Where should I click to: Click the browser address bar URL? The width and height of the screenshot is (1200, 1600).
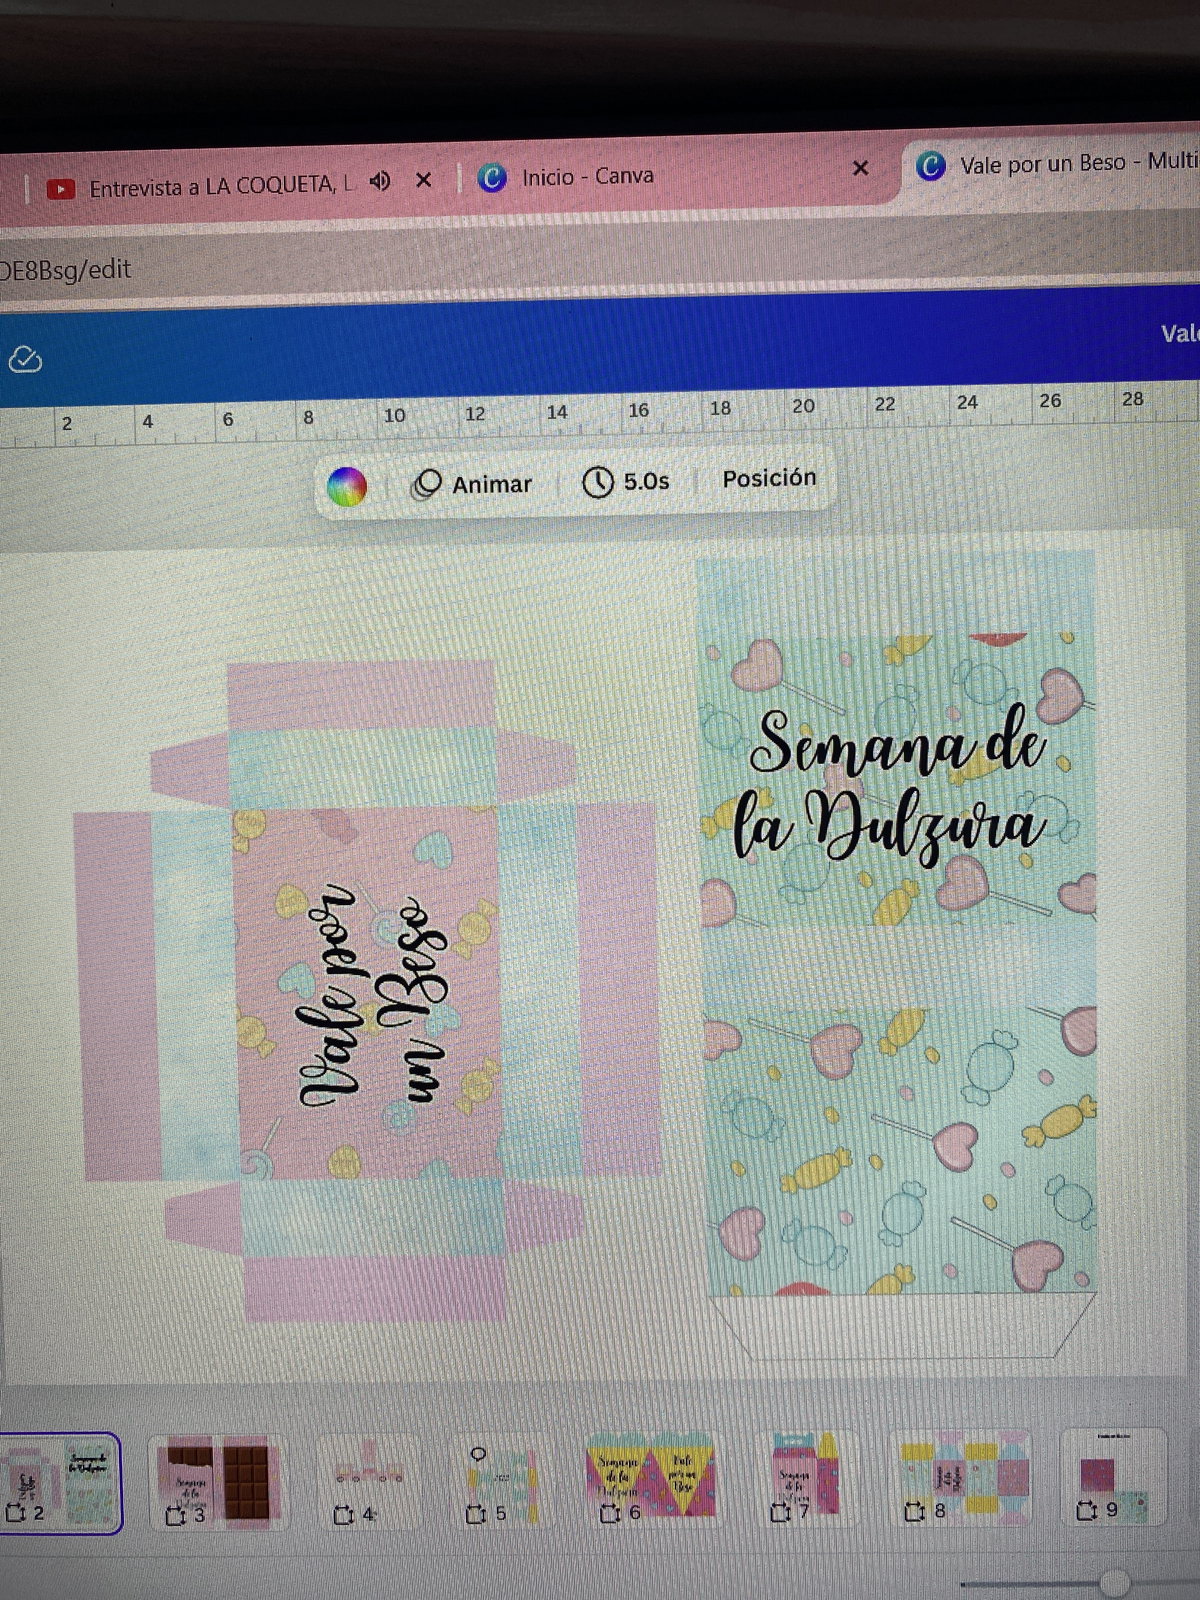[x=66, y=269]
